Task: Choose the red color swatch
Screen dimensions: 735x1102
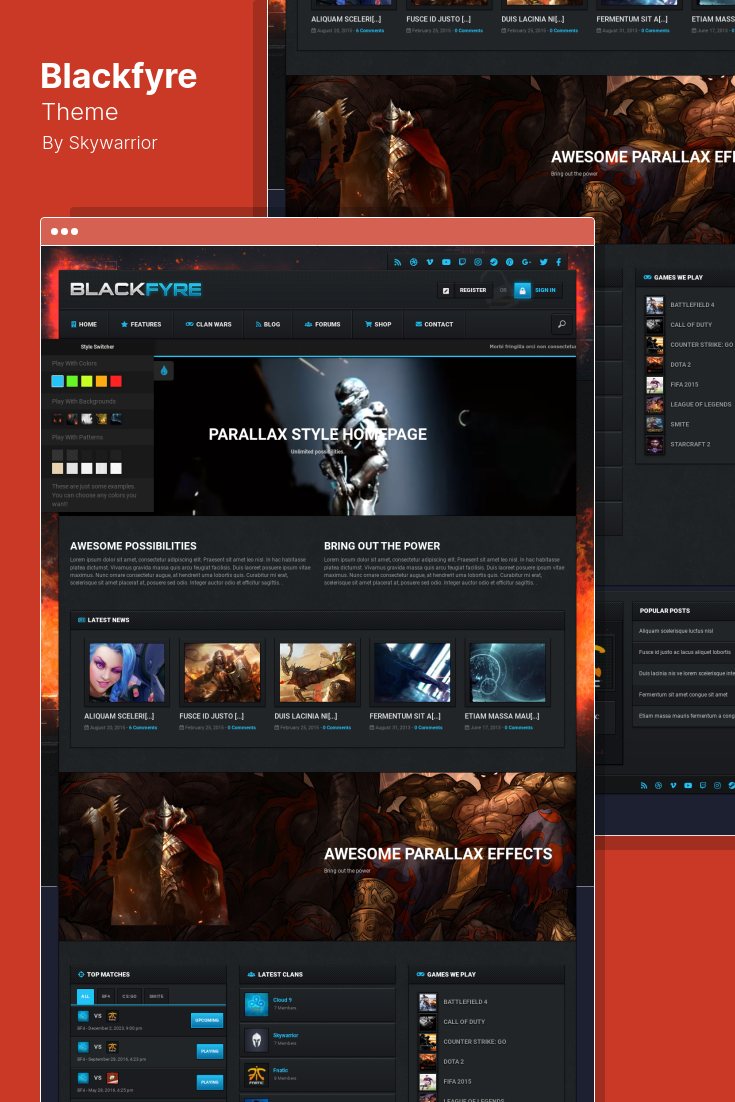Action: click(x=116, y=381)
